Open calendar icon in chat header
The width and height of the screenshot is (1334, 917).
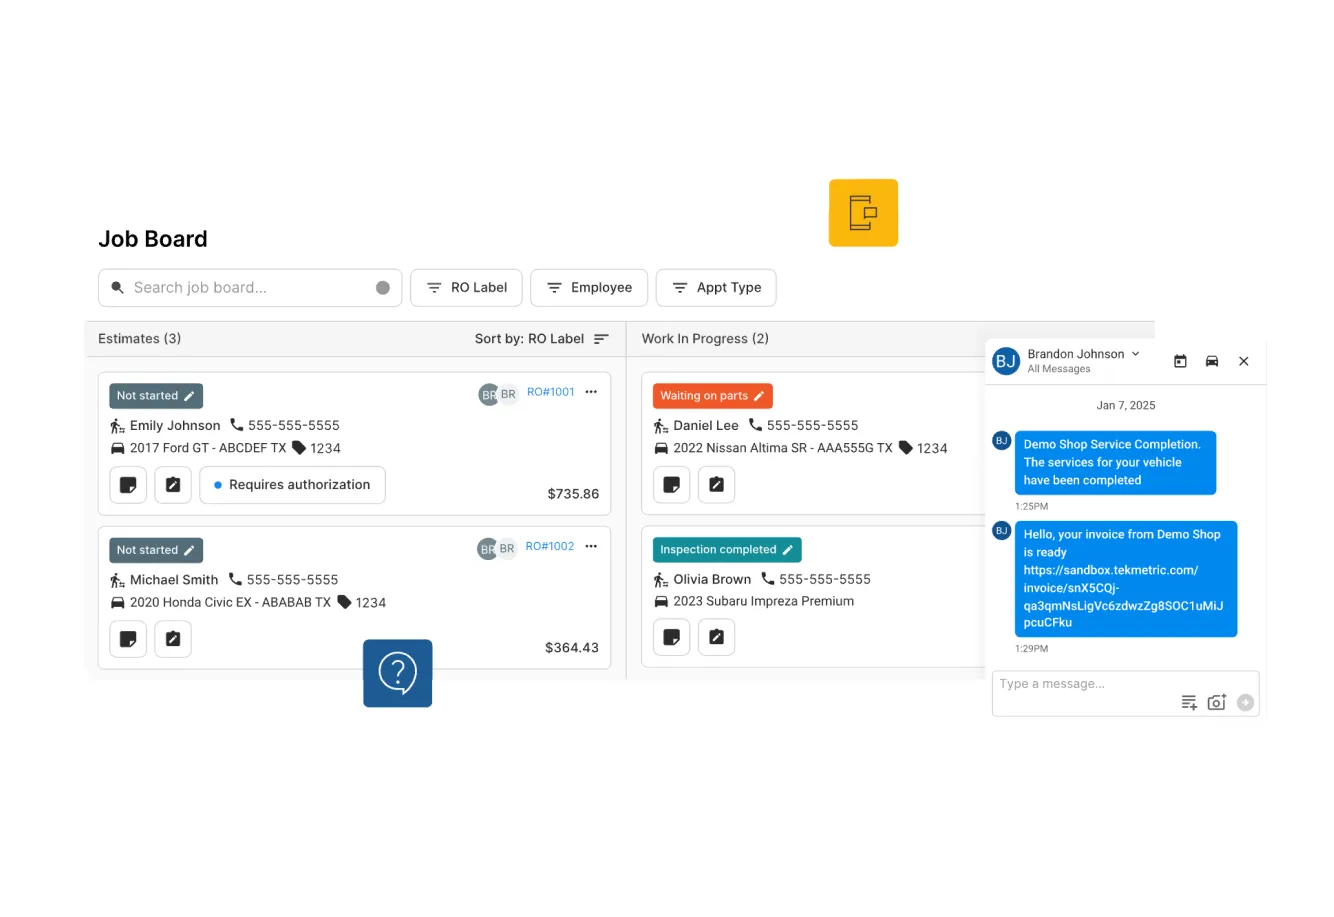pos(1180,361)
